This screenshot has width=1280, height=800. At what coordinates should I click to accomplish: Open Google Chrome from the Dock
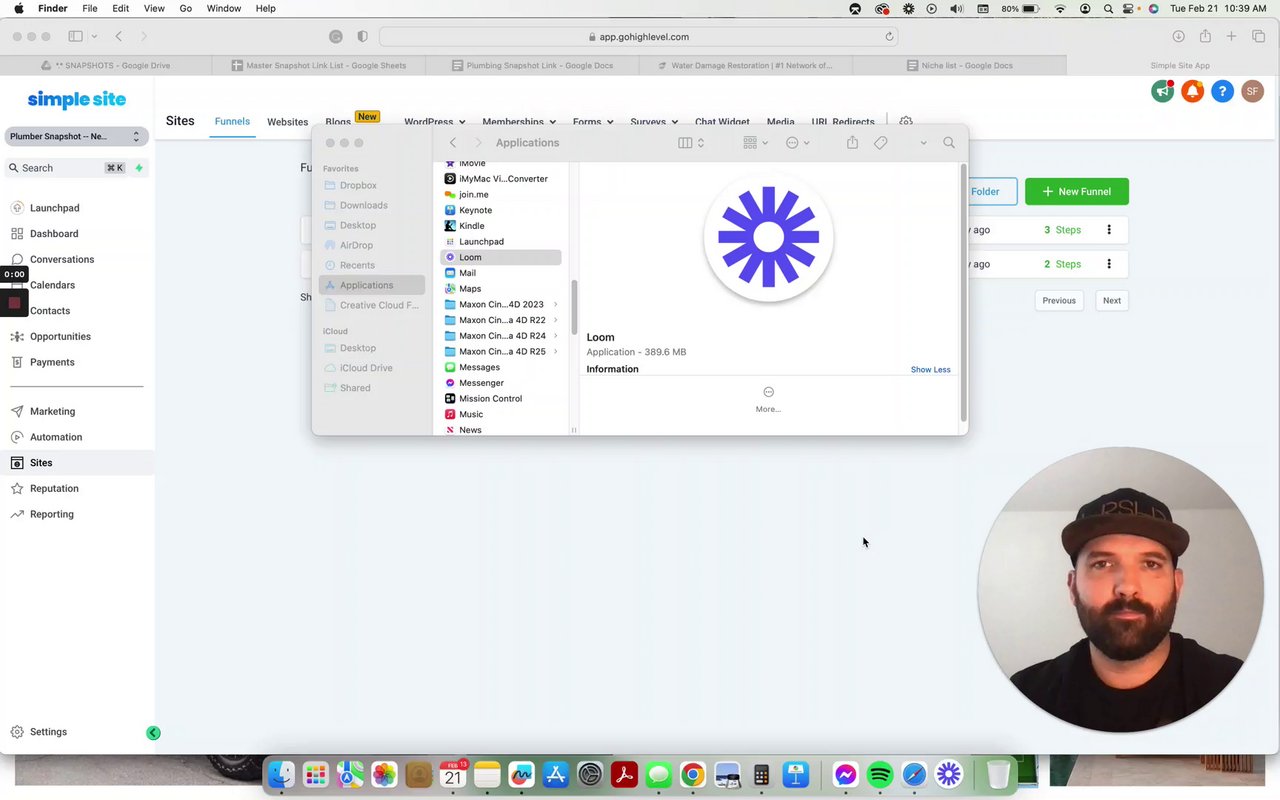pyautogui.click(x=692, y=775)
